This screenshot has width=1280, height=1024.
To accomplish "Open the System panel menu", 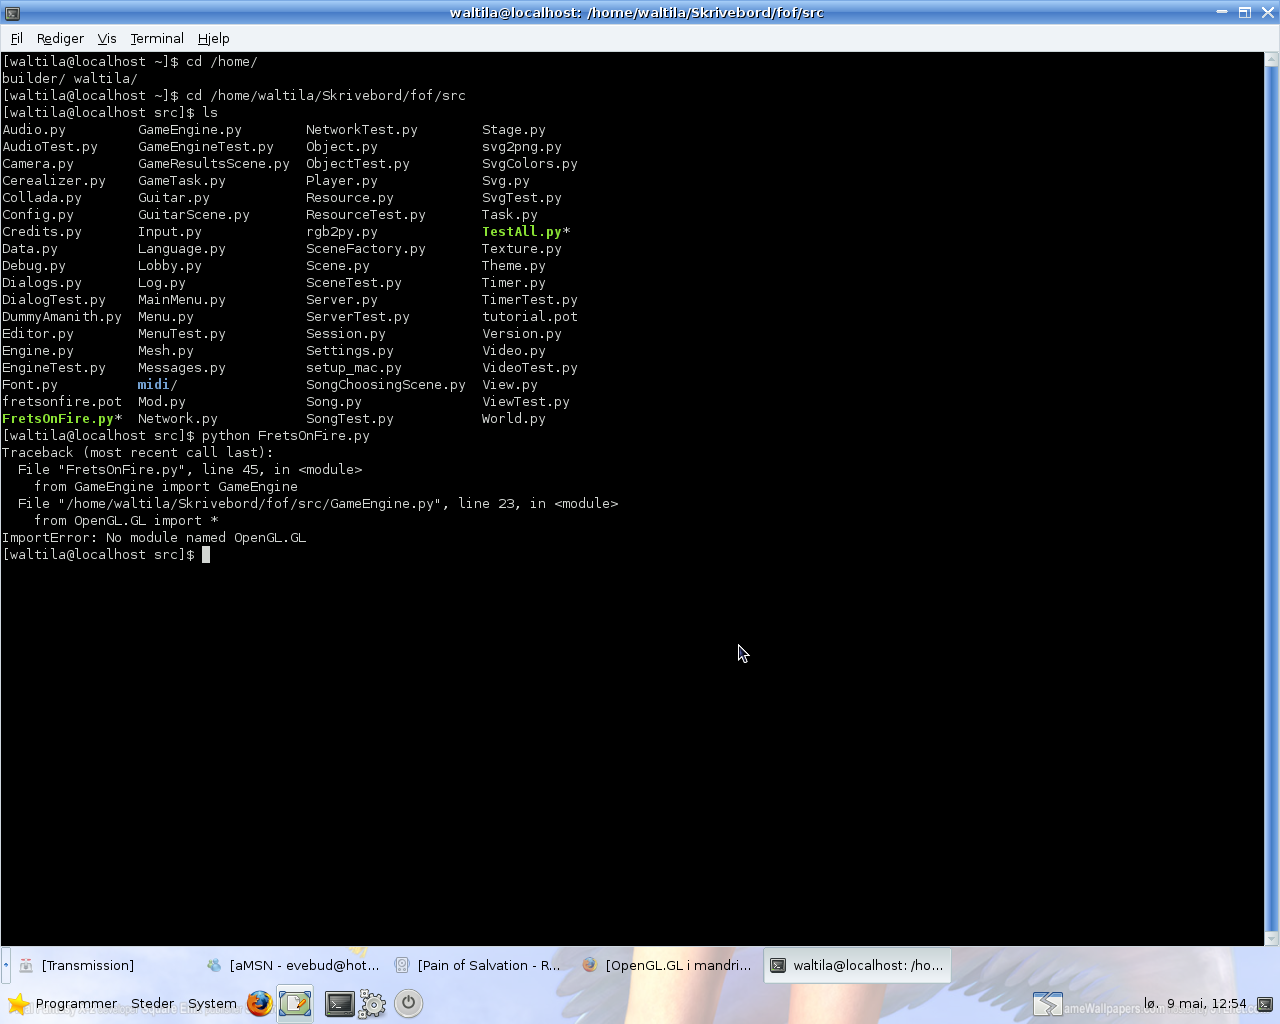I will point(212,1003).
